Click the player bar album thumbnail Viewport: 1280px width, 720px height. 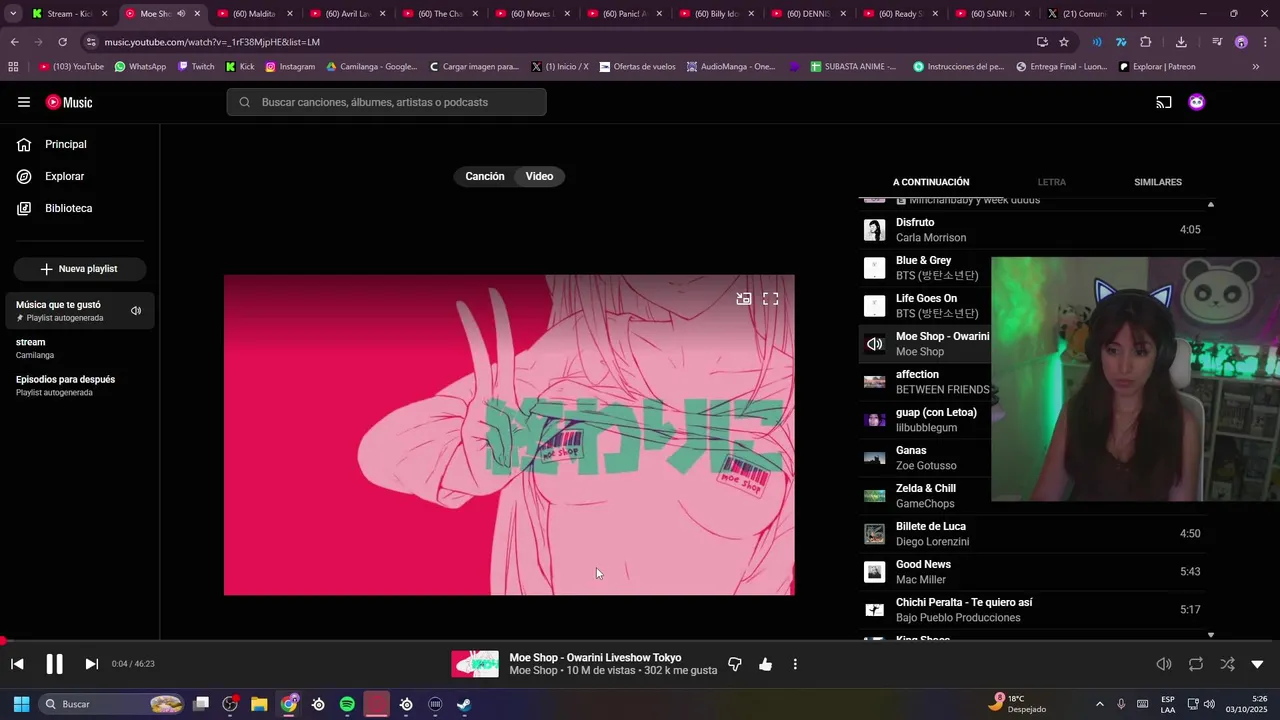tap(475, 664)
